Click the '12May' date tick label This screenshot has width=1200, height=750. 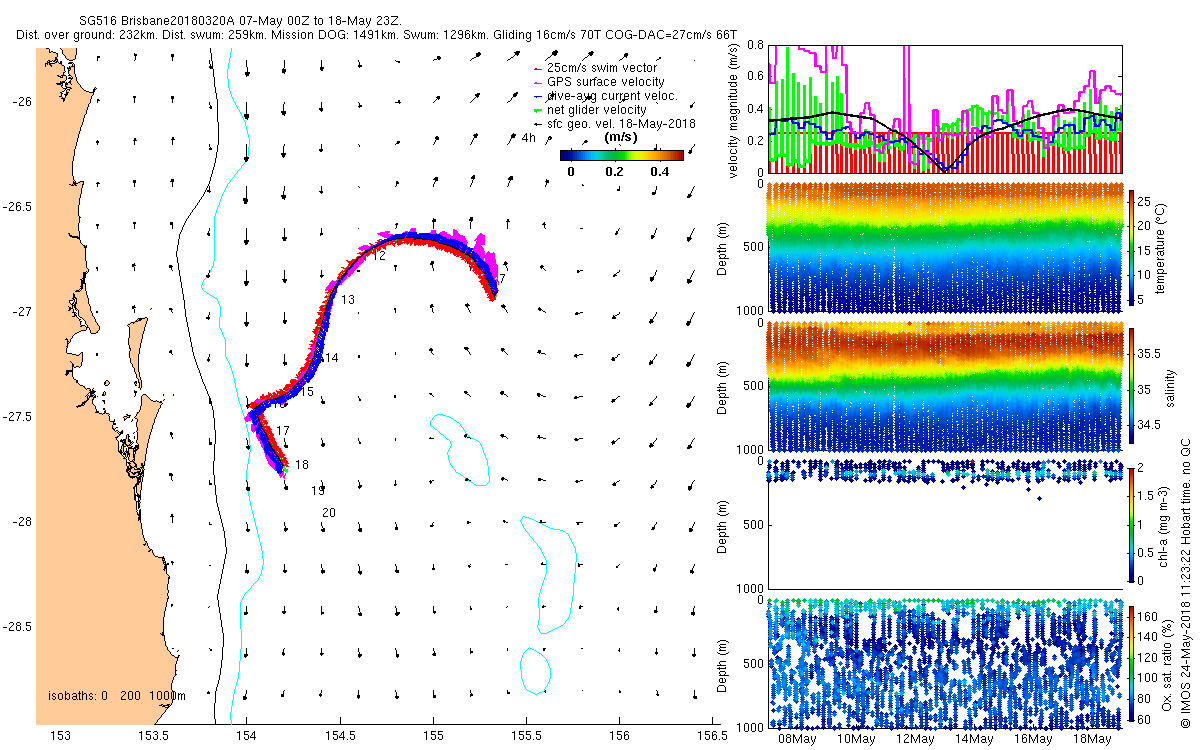[915, 740]
